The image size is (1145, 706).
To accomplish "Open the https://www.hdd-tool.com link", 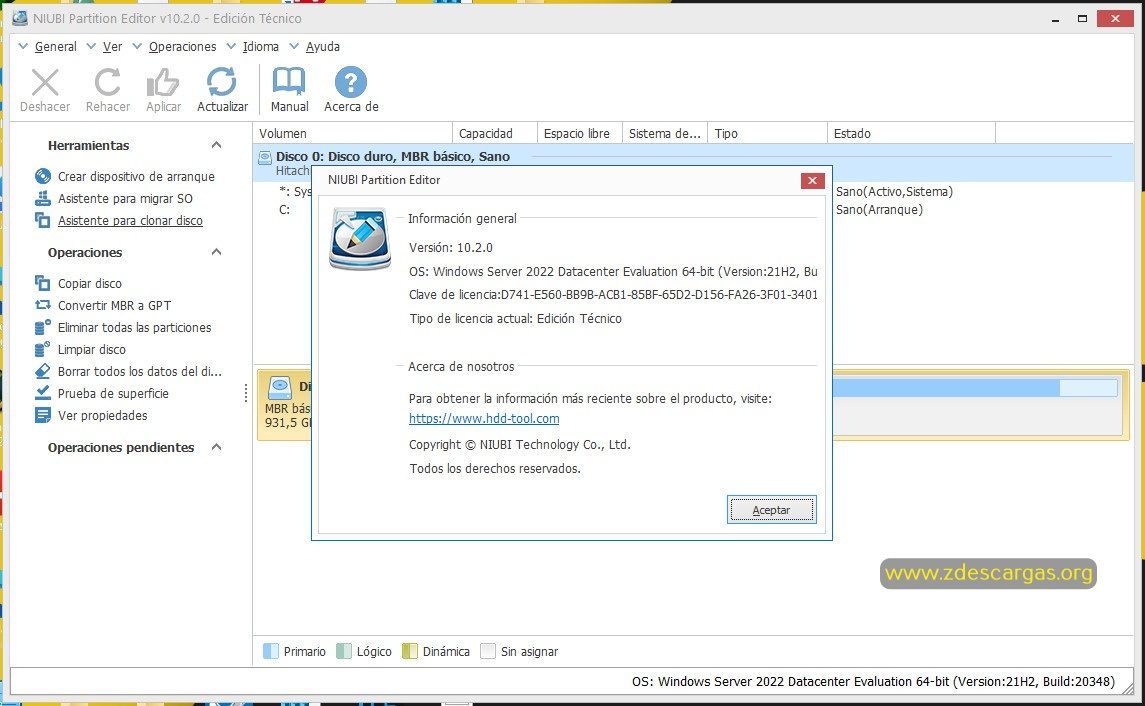I will pos(484,418).
